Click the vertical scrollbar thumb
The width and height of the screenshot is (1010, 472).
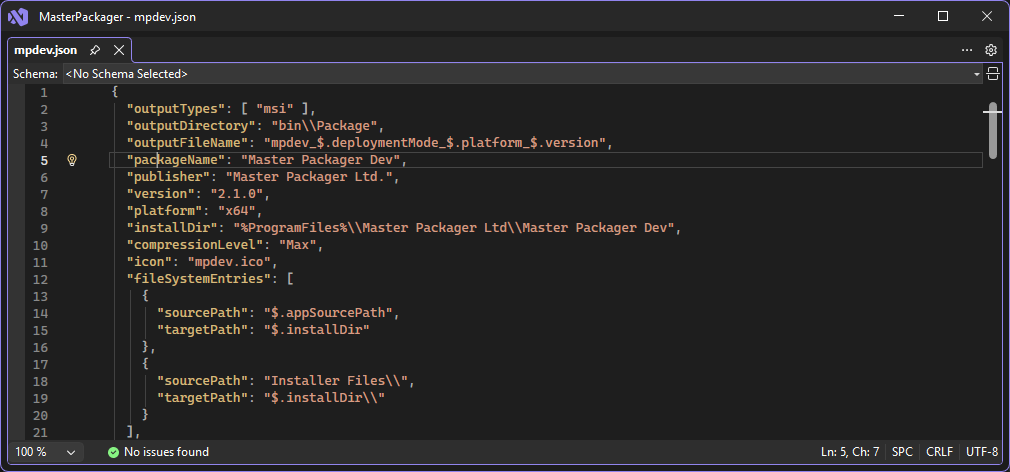(993, 129)
